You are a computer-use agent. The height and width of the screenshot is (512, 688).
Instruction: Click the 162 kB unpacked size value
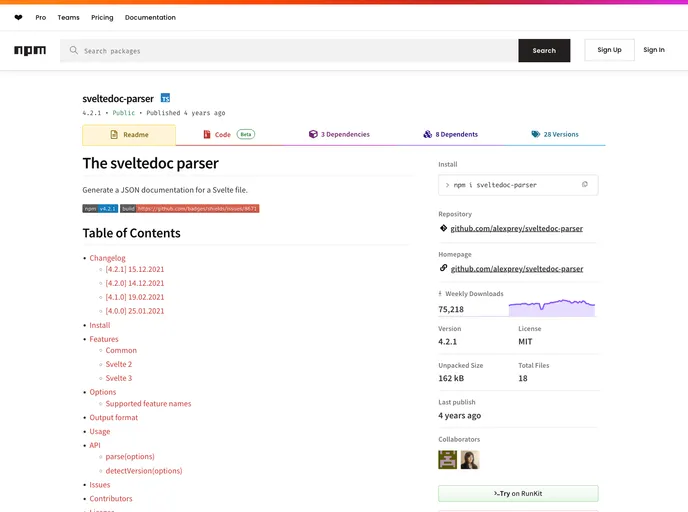(x=451, y=378)
